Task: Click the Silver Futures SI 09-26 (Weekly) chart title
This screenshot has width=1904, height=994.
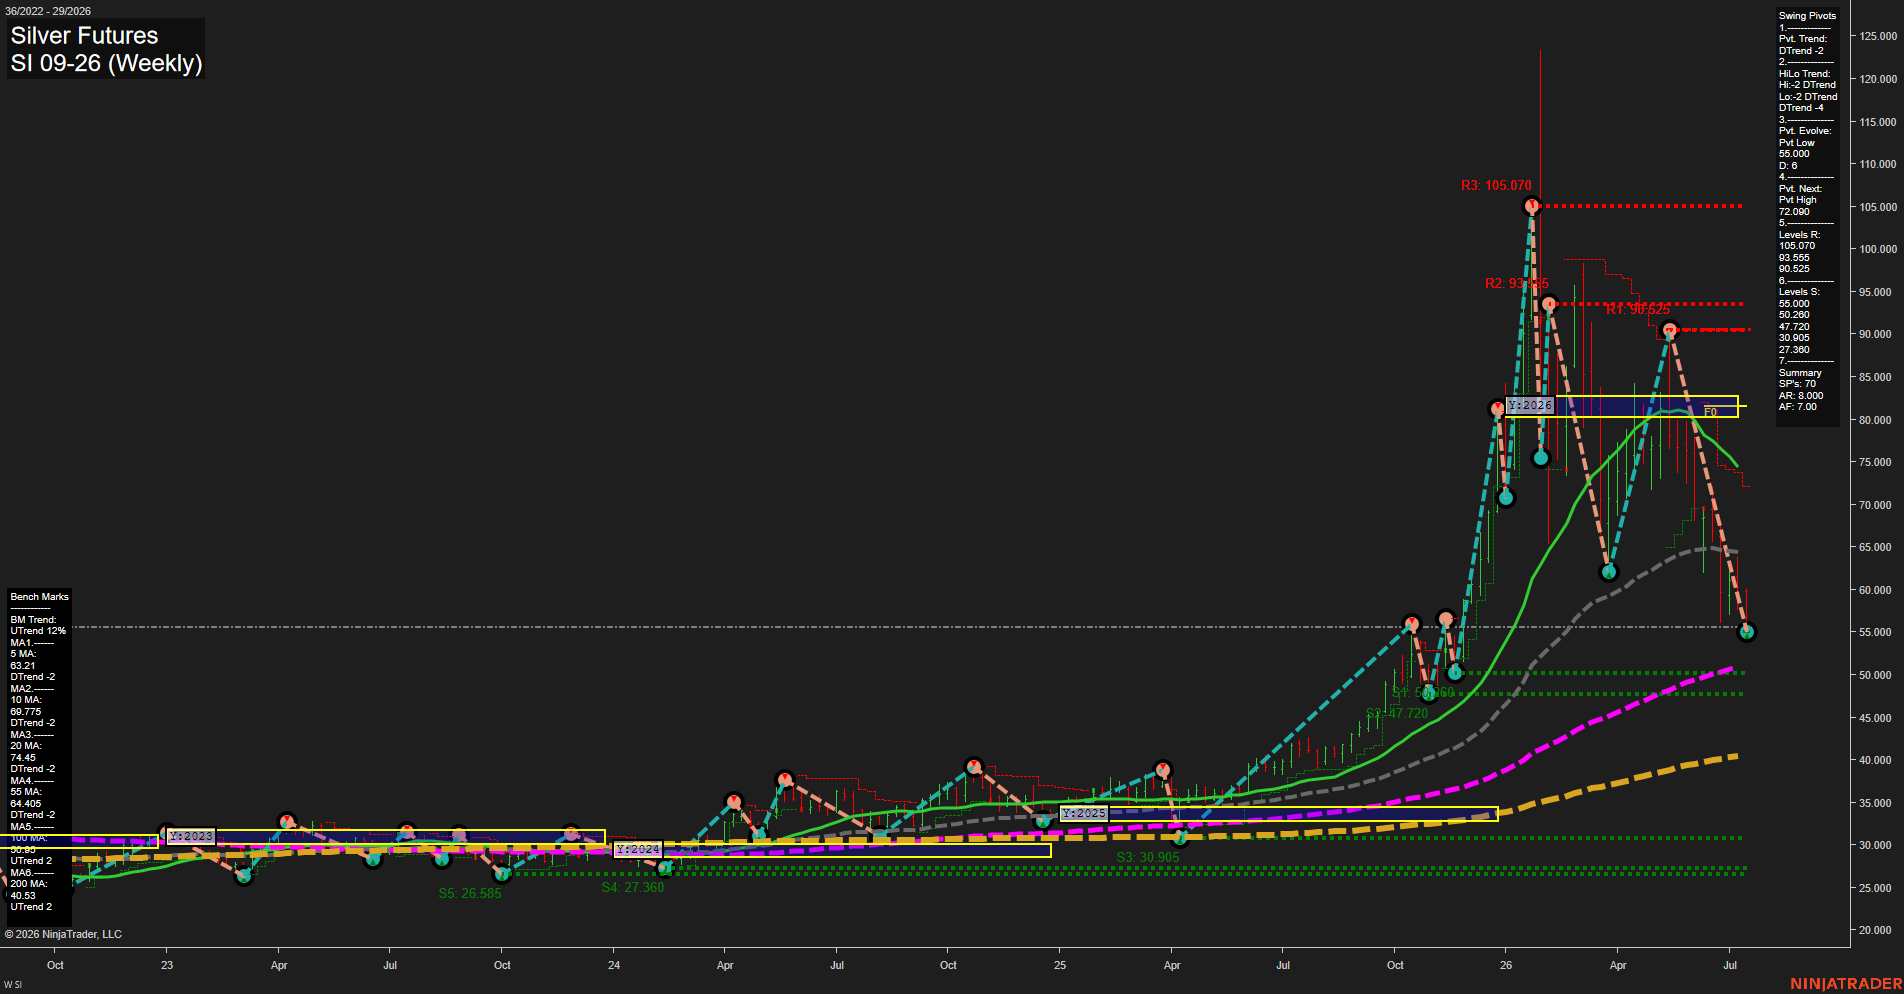Action: (106, 49)
